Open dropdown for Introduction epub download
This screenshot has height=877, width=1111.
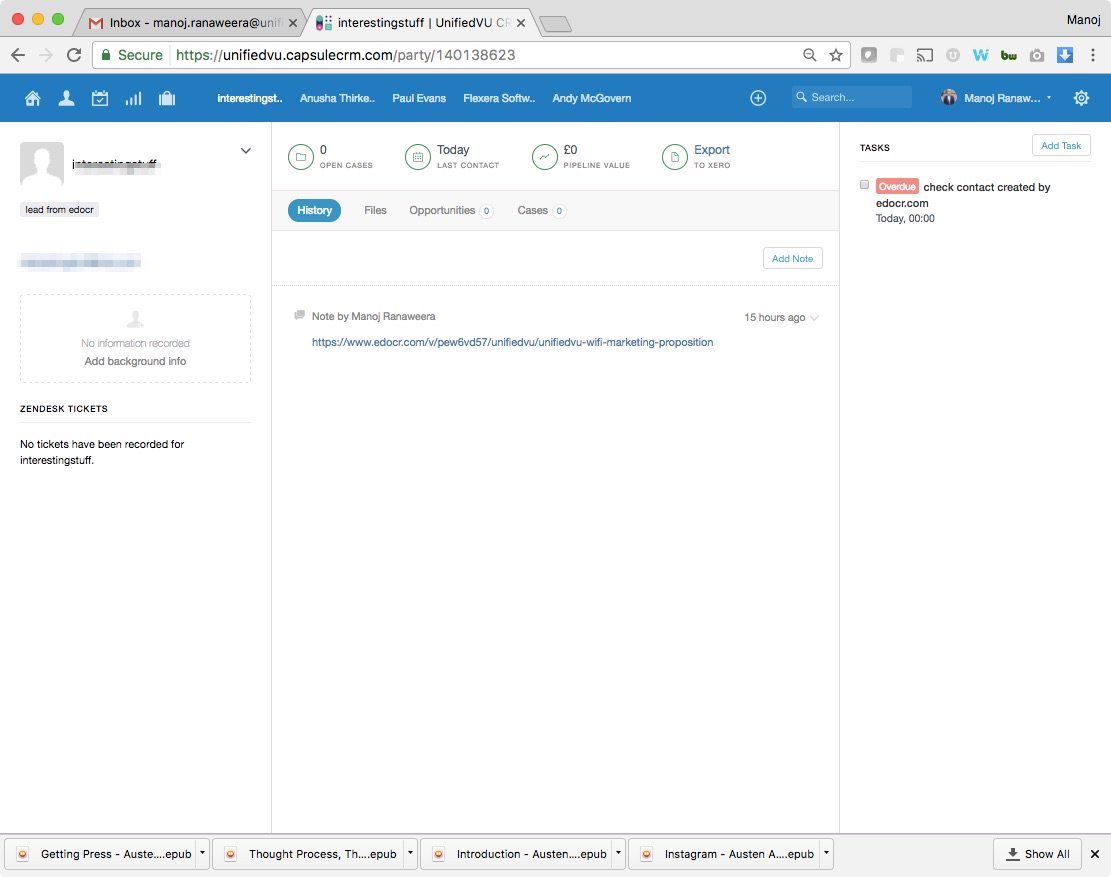pyautogui.click(x=618, y=854)
